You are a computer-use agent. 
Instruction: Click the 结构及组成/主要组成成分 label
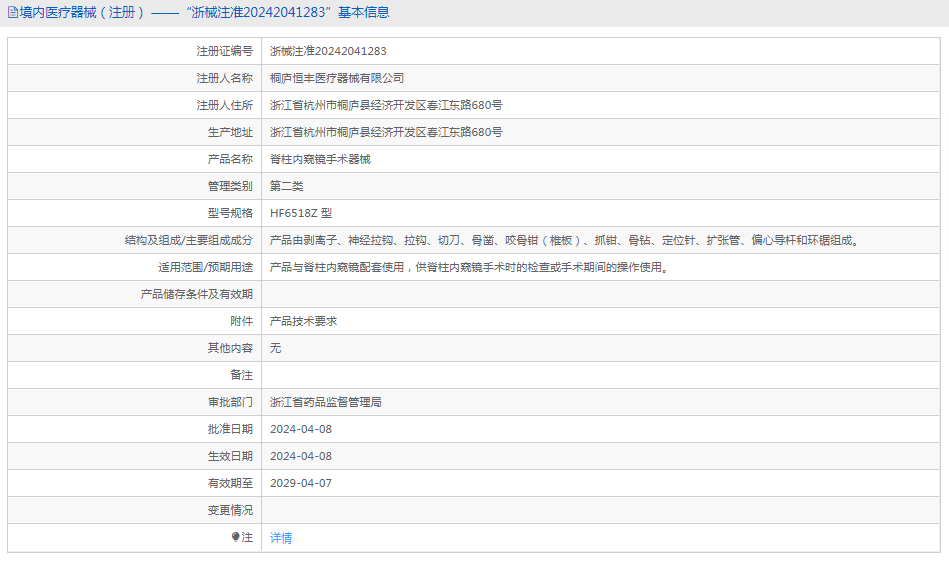pos(189,240)
